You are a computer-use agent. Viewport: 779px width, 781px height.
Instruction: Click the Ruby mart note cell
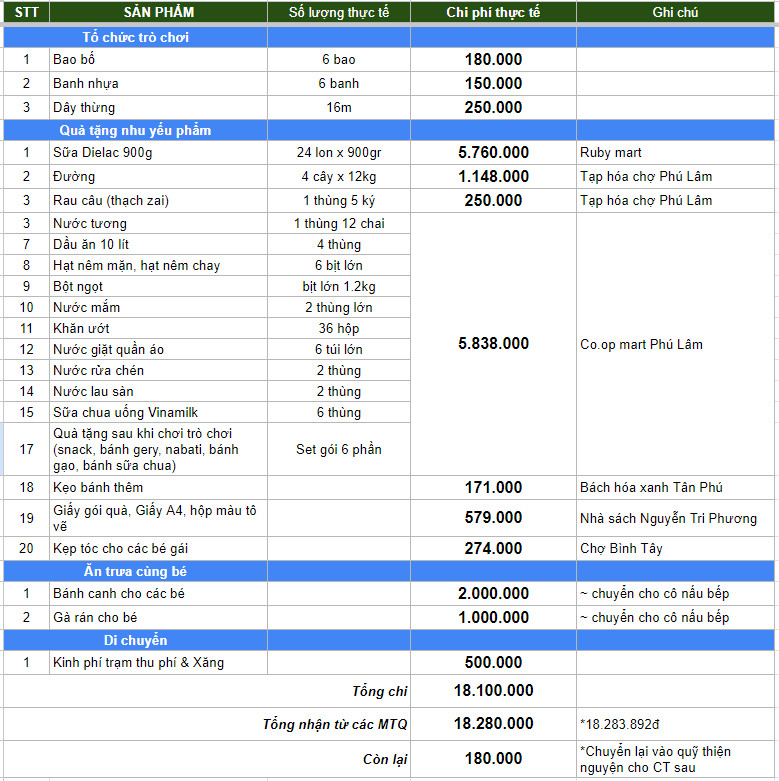tap(675, 153)
